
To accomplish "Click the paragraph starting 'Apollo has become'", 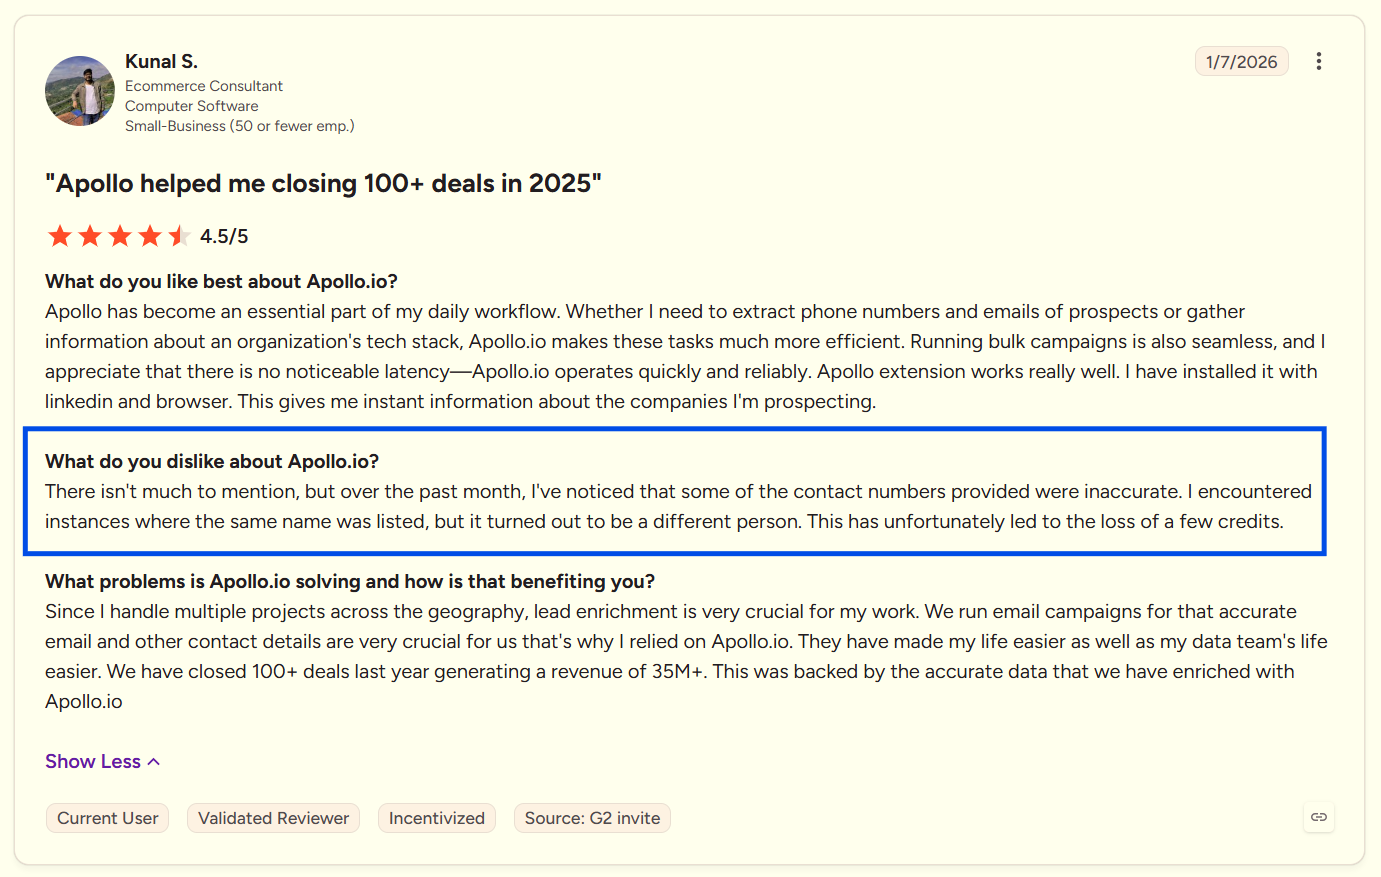I will [685, 356].
